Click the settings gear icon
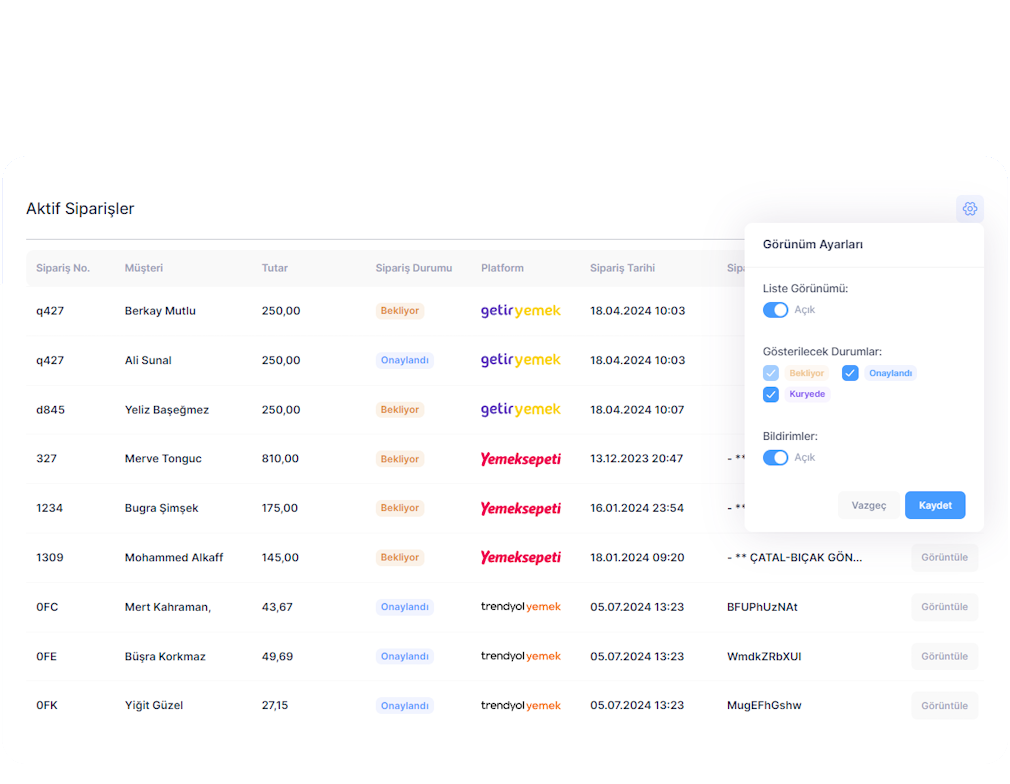This screenshot has width=1010, height=784. [x=969, y=209]
